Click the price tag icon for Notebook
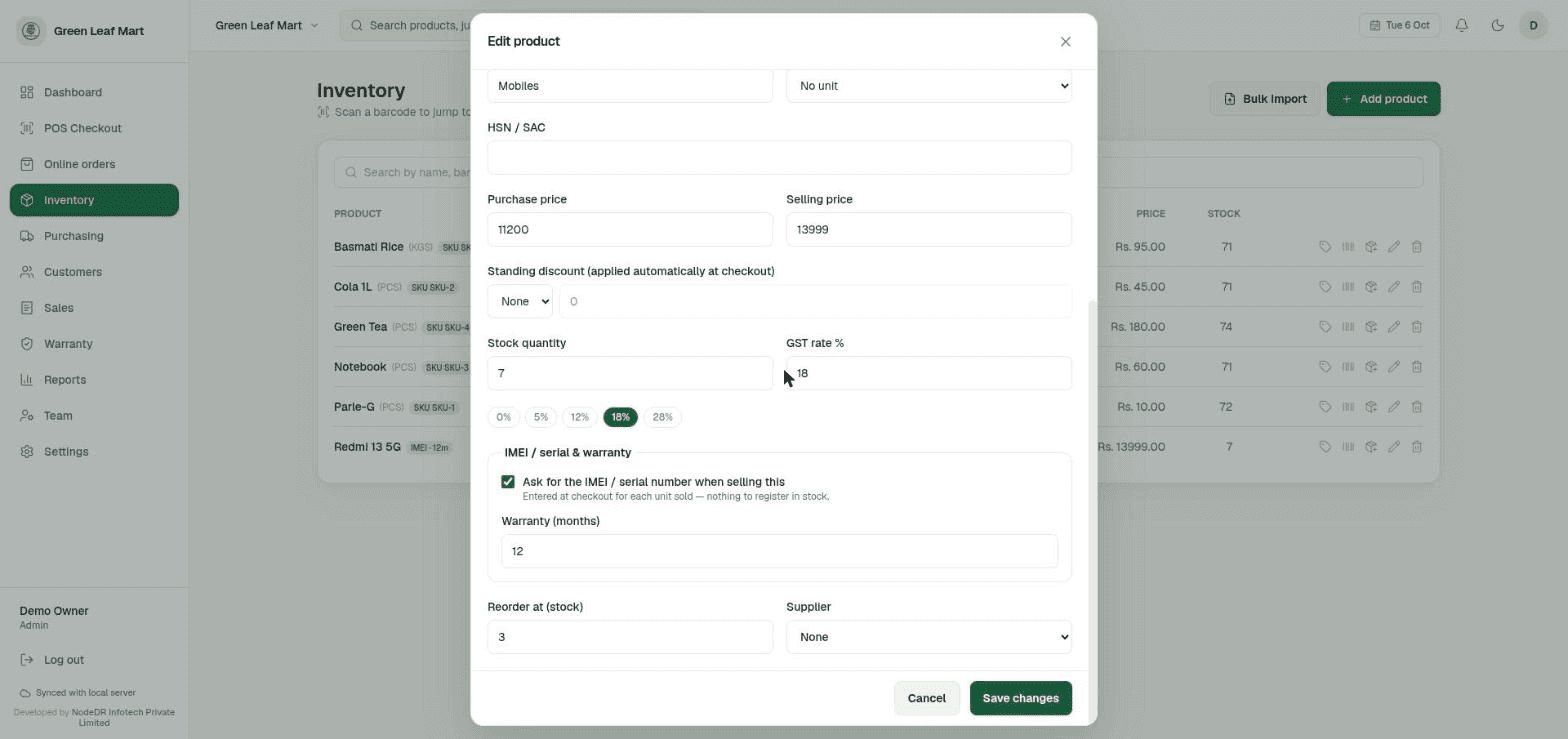 point(1325,367)
